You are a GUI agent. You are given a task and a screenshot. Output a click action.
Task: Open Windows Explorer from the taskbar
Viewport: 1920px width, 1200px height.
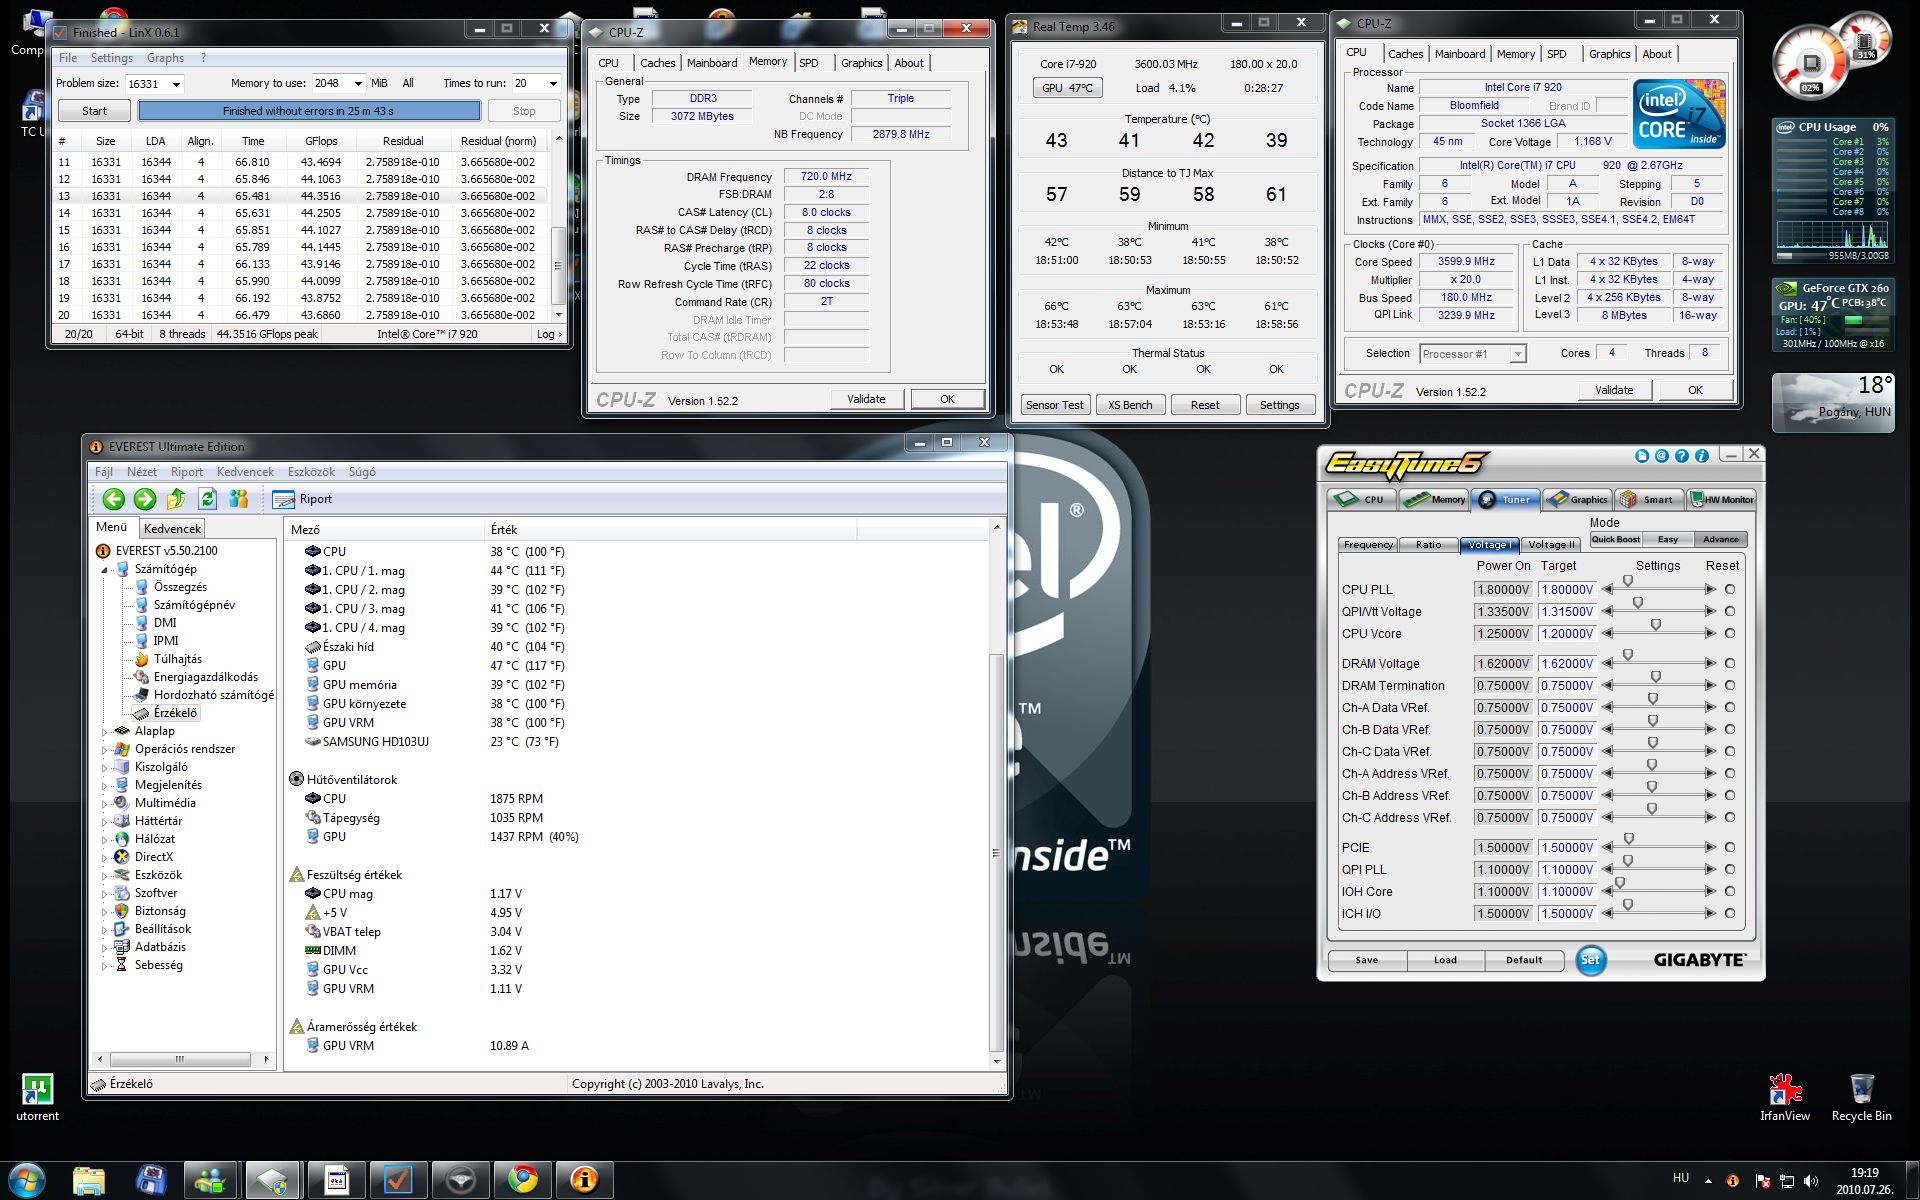[89, 1181]
